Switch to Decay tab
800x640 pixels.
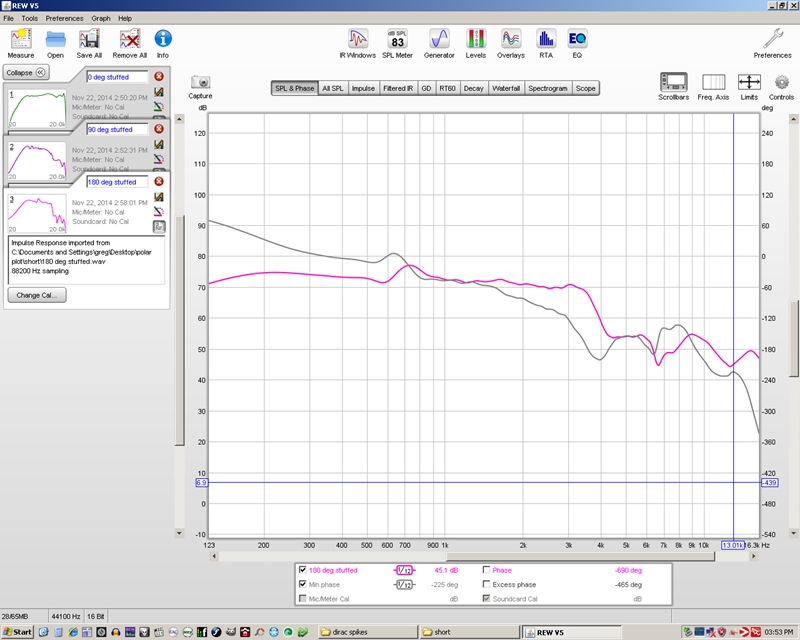click(473, 88)
